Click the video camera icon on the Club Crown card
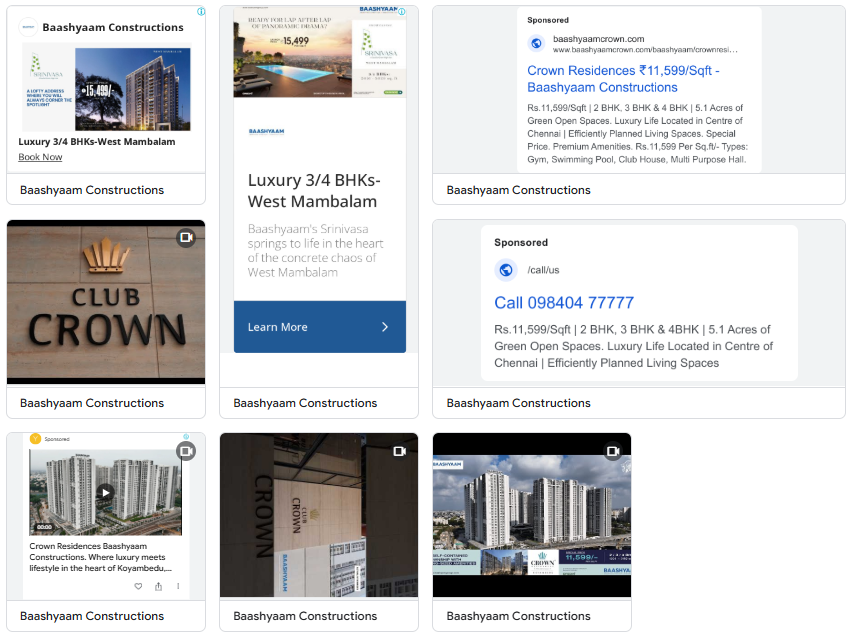 click(186, 237)
